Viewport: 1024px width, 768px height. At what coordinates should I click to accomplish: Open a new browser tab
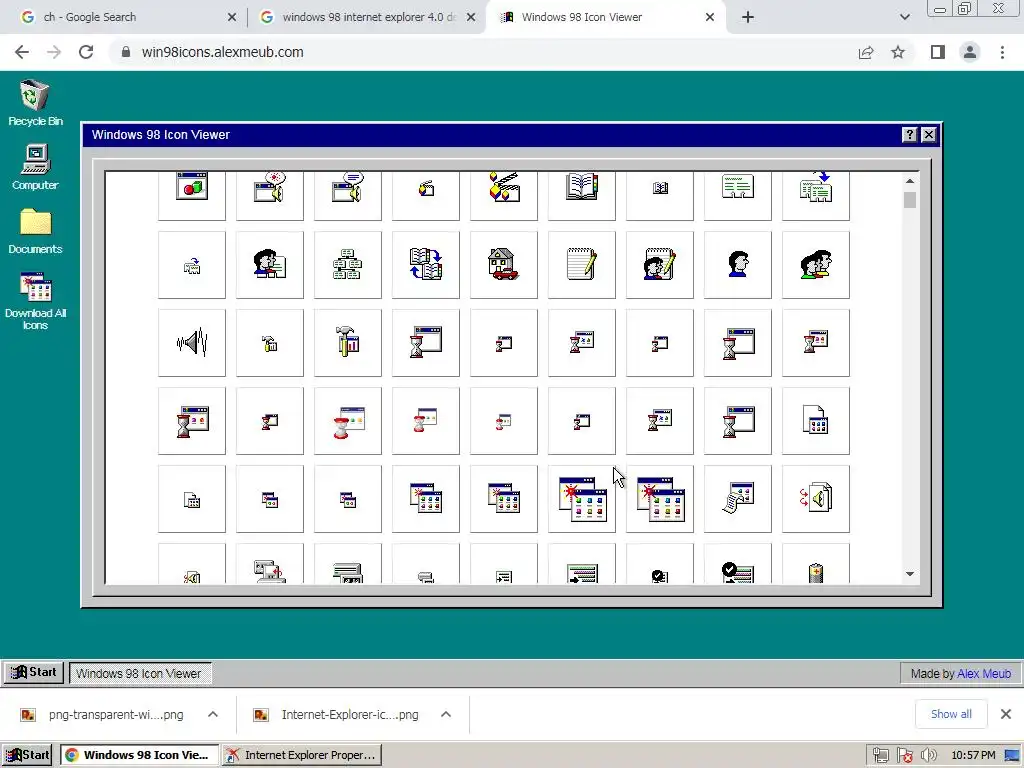[x=748, y=17]
